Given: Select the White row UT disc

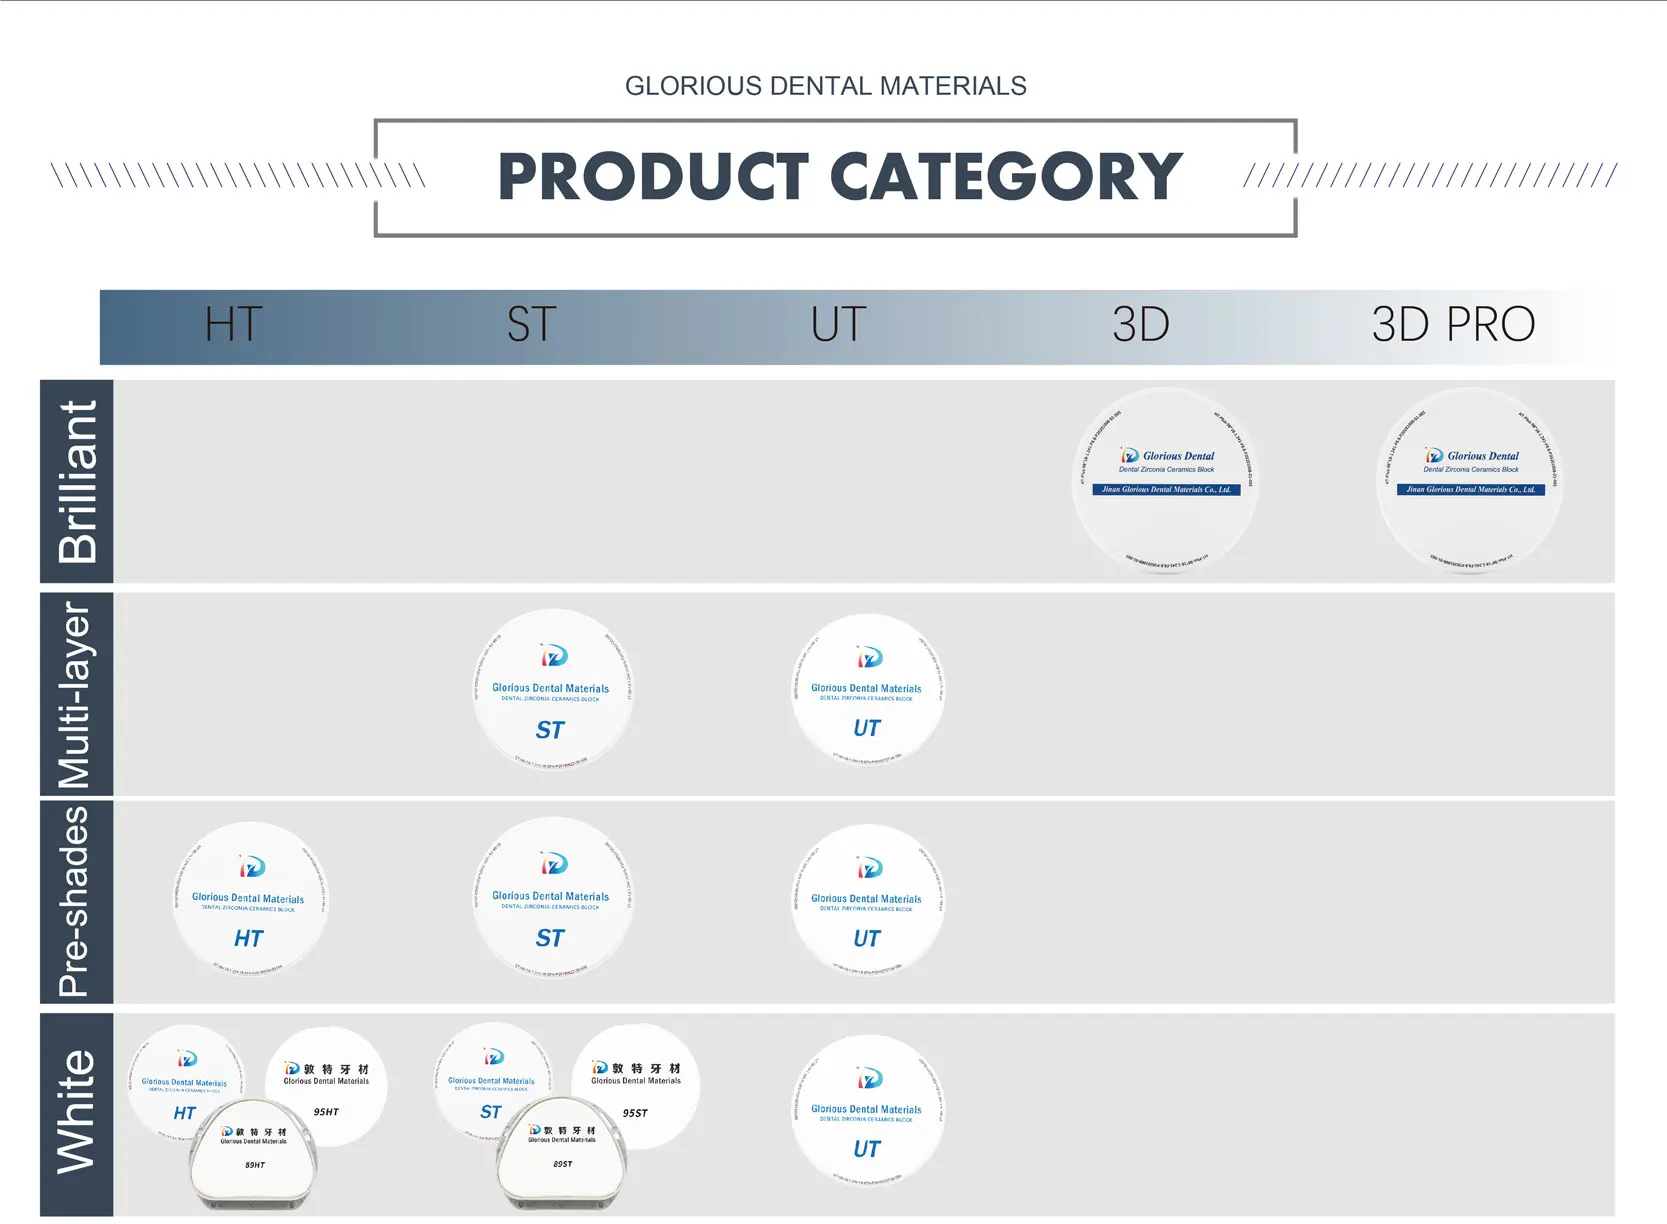Looking at the screenshot, I should tap(868, 1111).
